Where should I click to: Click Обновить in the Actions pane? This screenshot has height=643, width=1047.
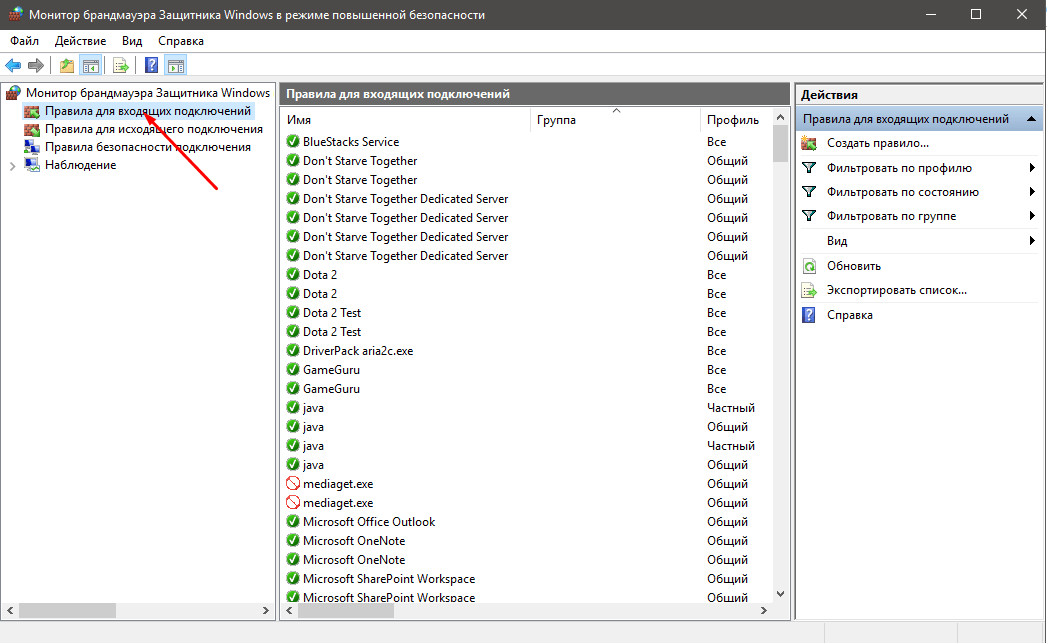[853, 266]
